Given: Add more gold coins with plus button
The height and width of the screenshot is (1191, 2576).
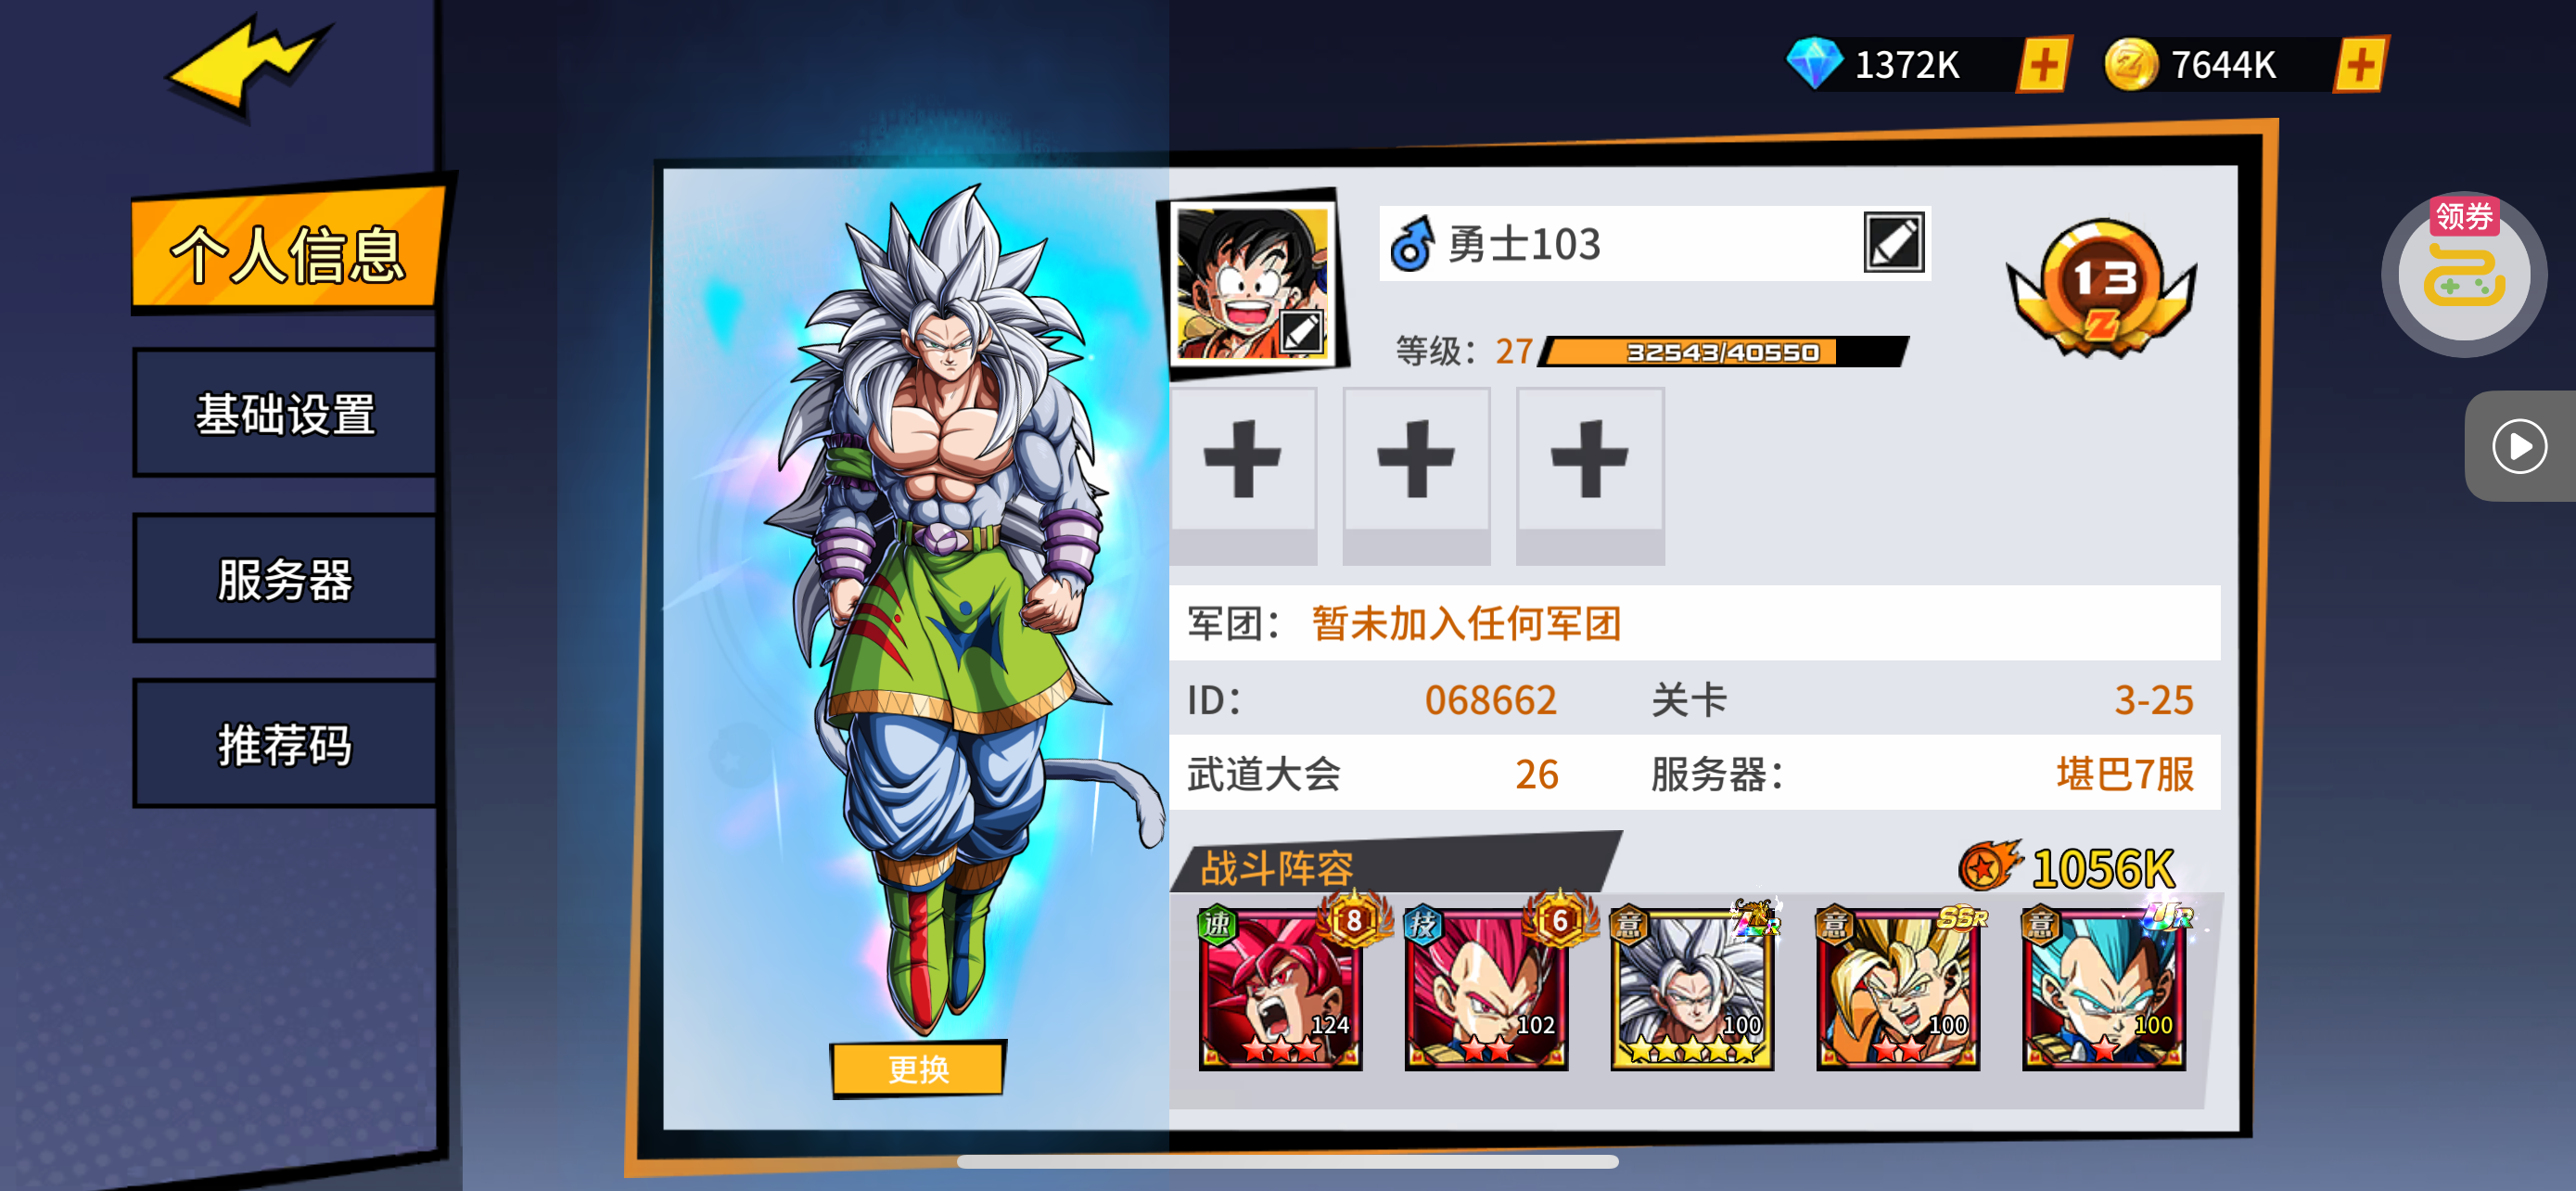Looking at the screenshot, I should pos(2360,66).
